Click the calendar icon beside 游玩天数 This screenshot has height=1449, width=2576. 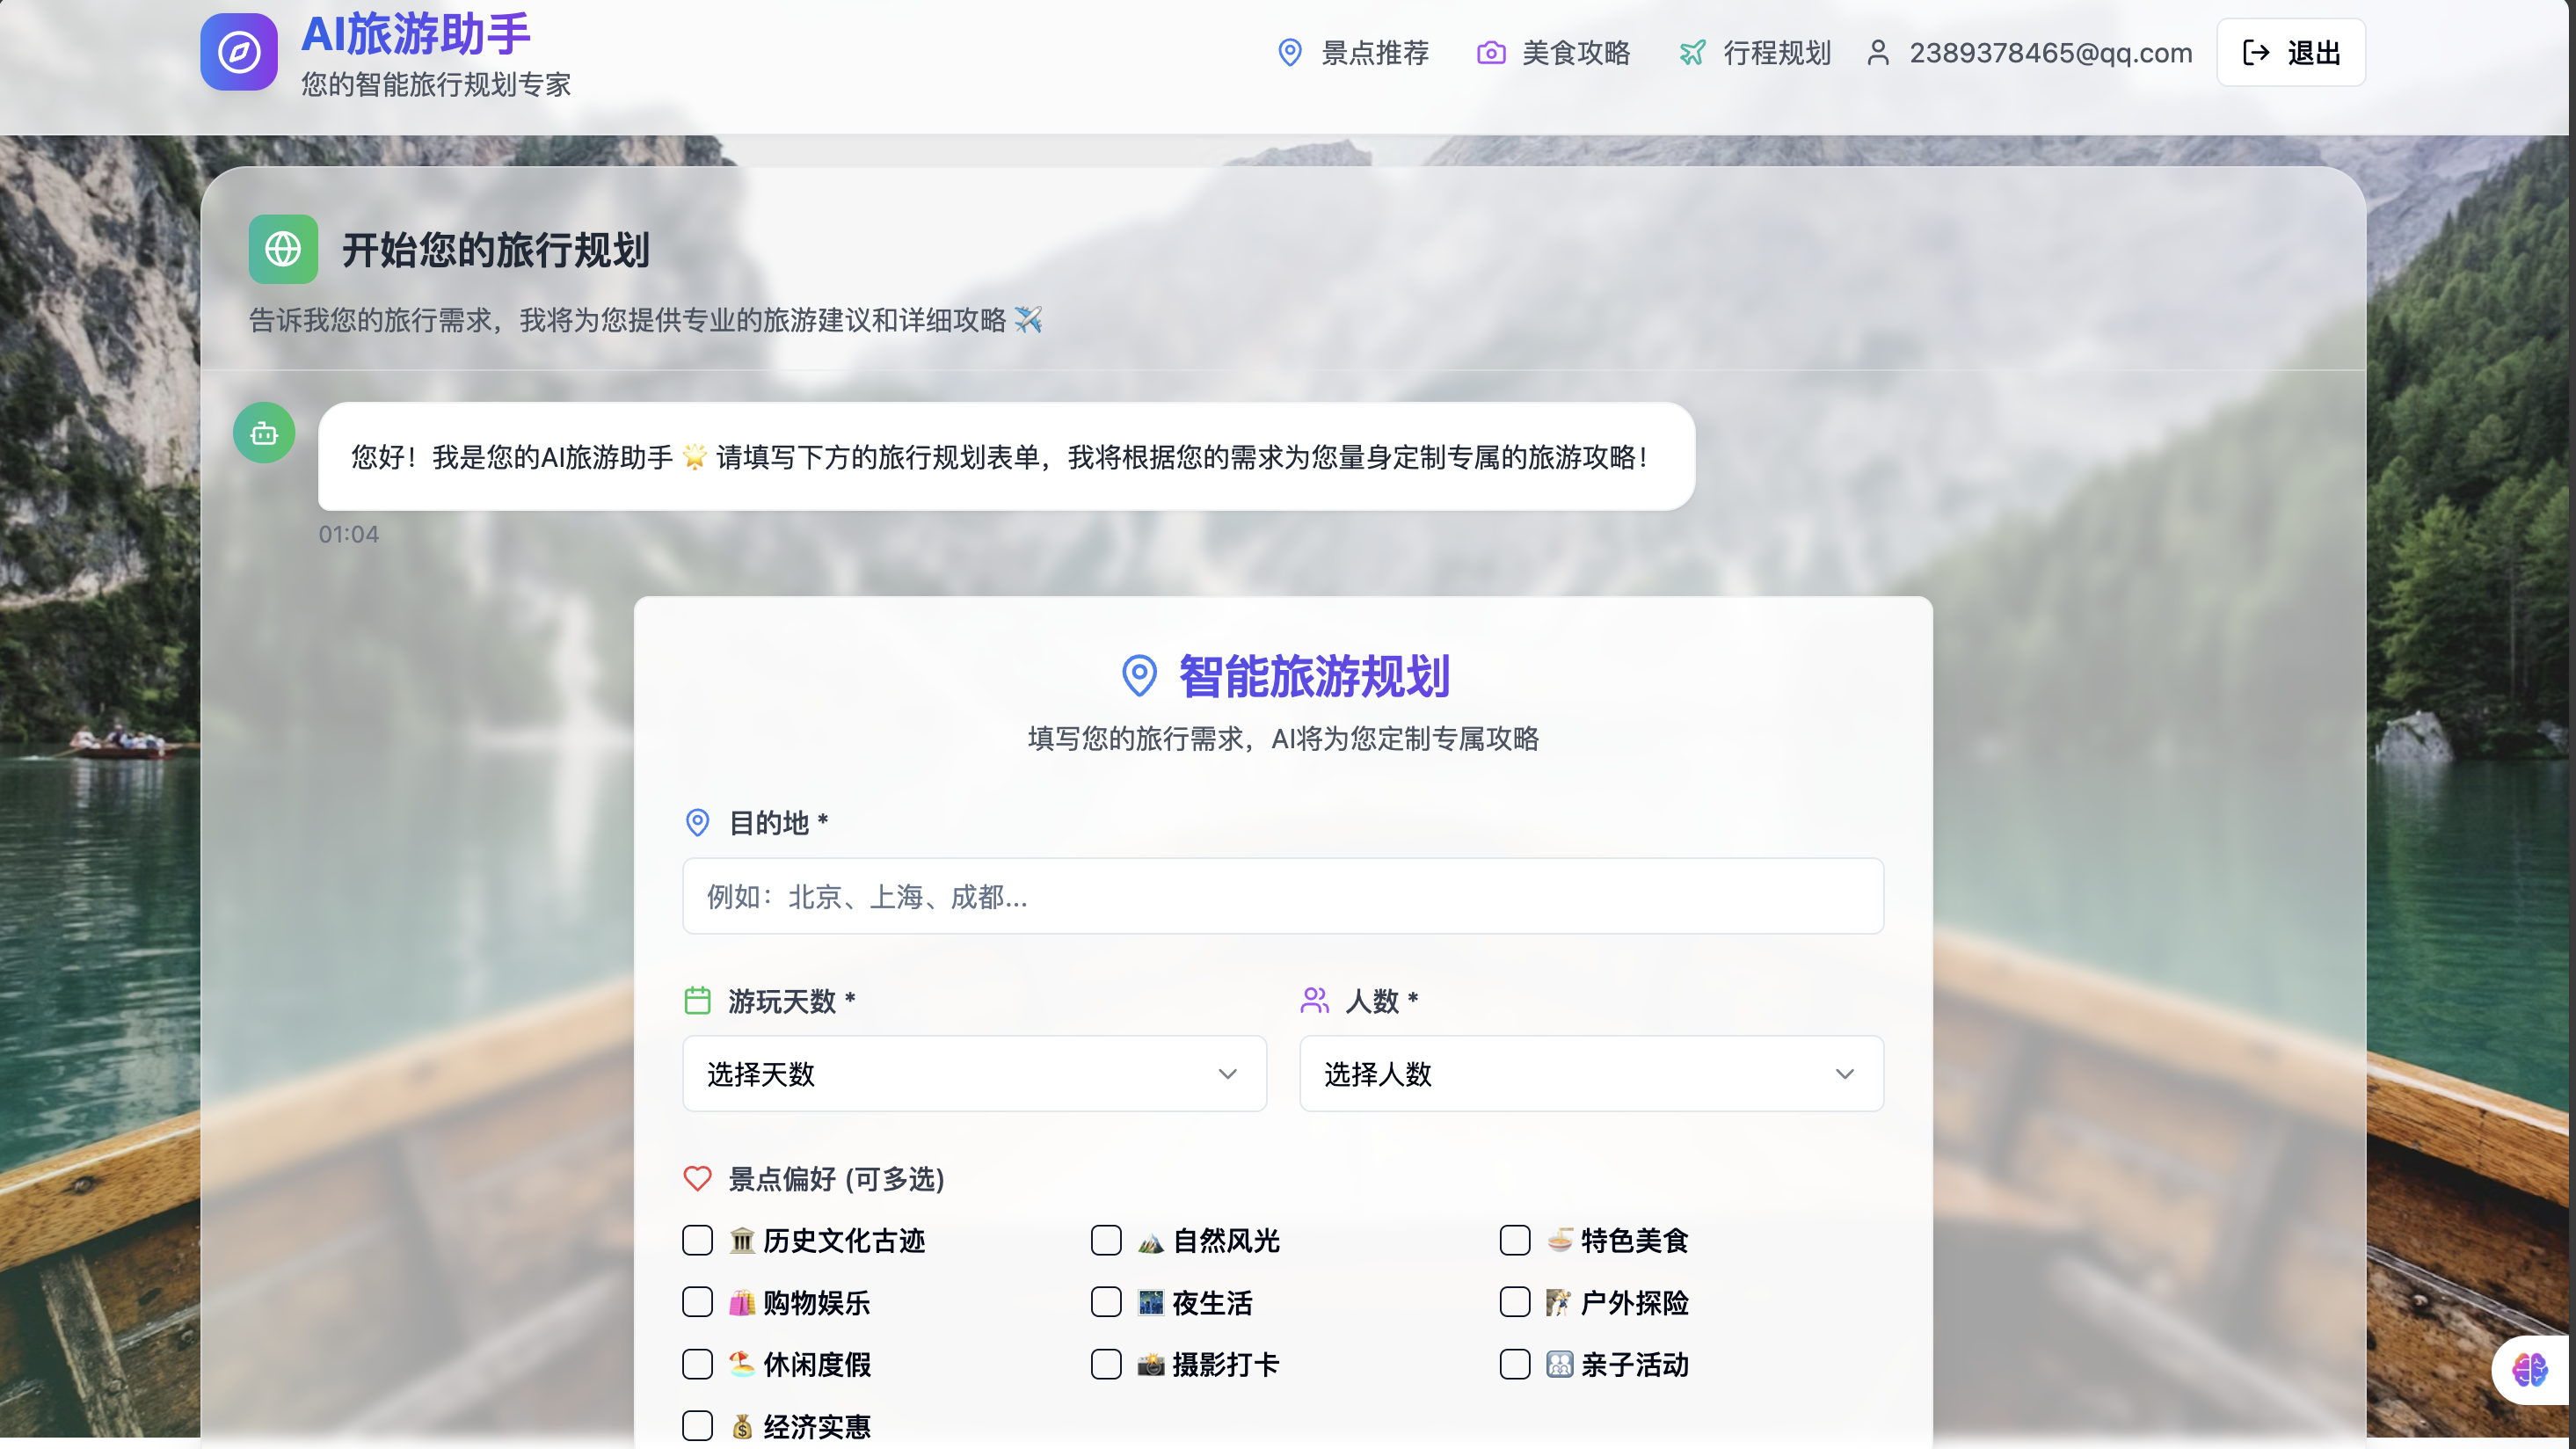pos(697,1000)
